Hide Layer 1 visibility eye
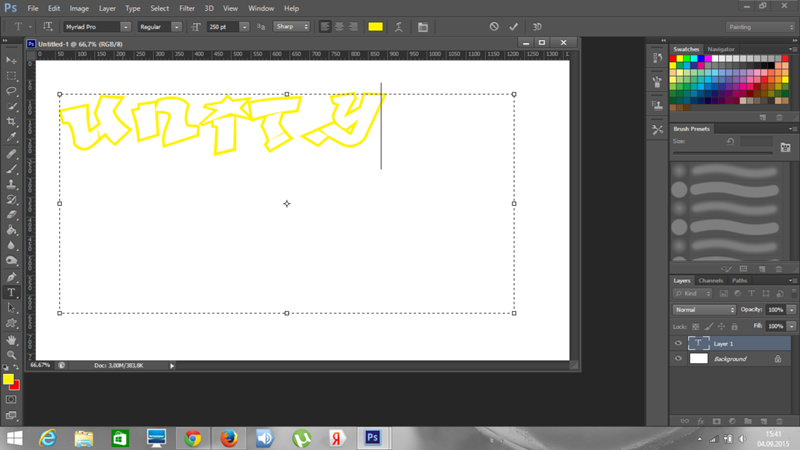Viewport: 800px width, 450px height. click(x=678, y=343)
